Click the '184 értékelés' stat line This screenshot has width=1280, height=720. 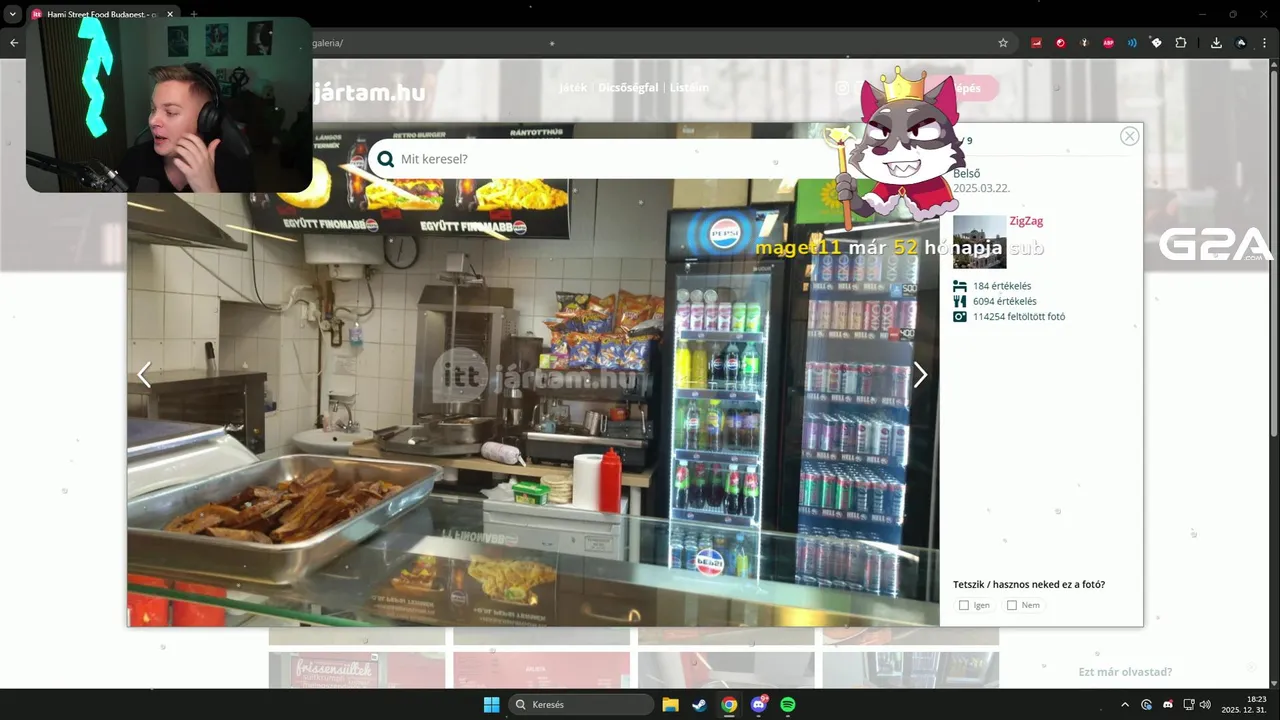tap(1002, 286)
